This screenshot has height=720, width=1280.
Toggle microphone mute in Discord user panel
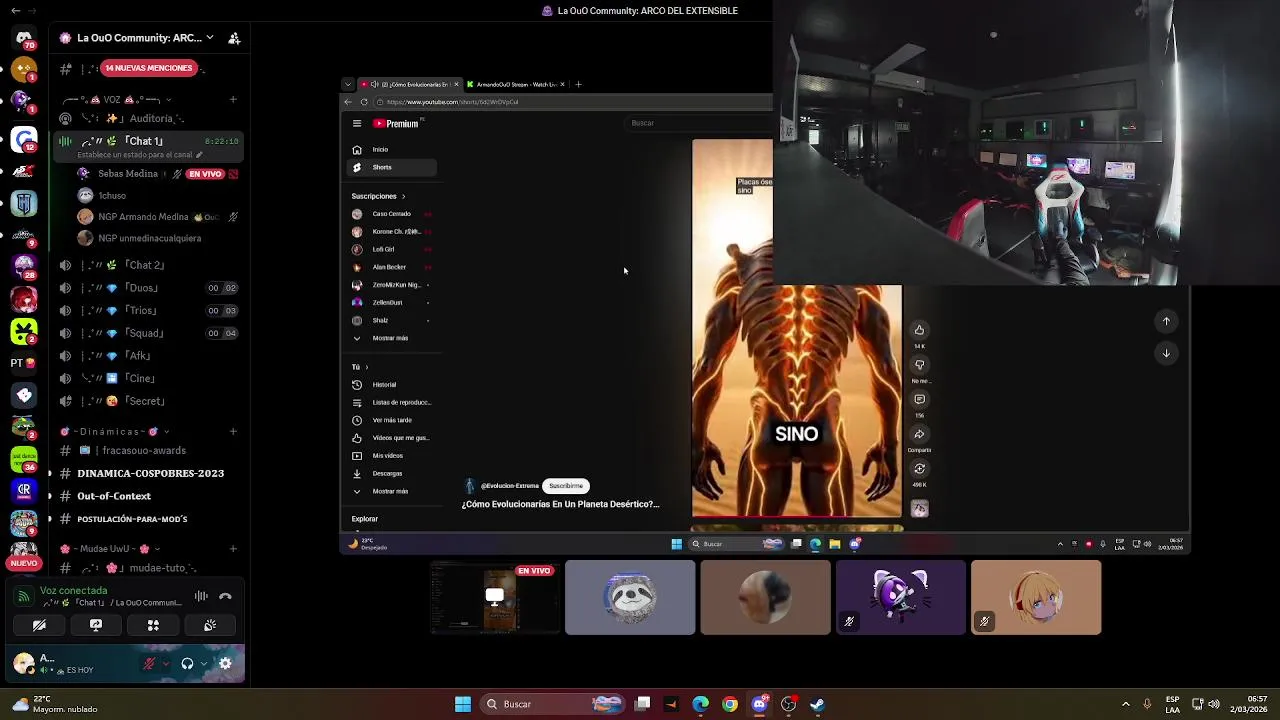point(149,663)
